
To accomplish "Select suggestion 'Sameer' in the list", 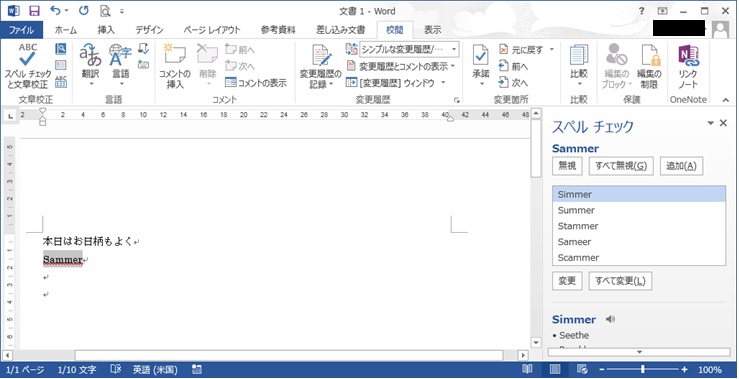I will click(x=639, y=242).
